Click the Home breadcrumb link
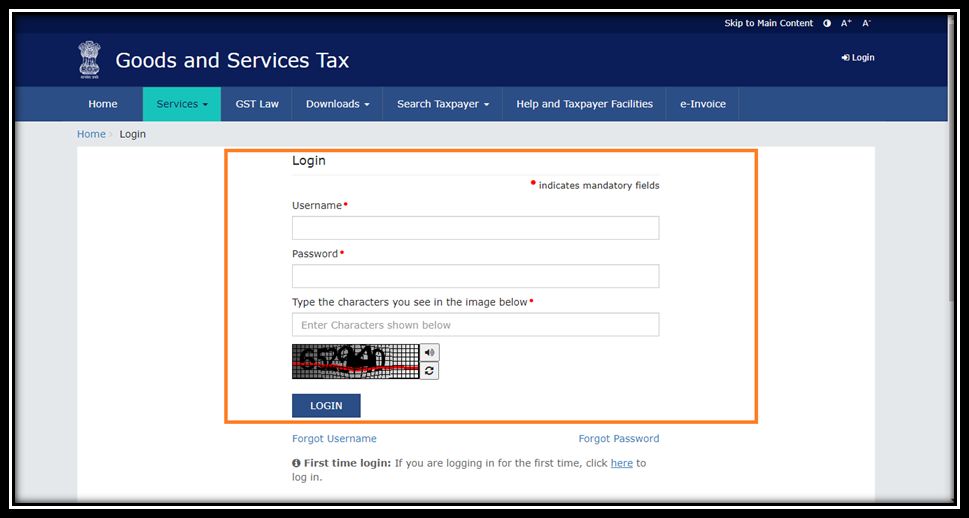The height and width of the screenshot is (518, 969). pyautogui.click(x=91, y=134)
